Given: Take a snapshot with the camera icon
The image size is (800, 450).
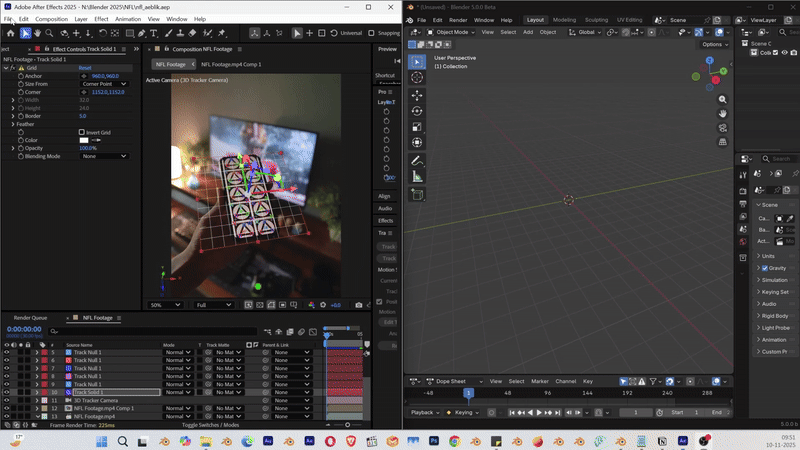Looking at the screenshot, I should [x=359, y=305].
